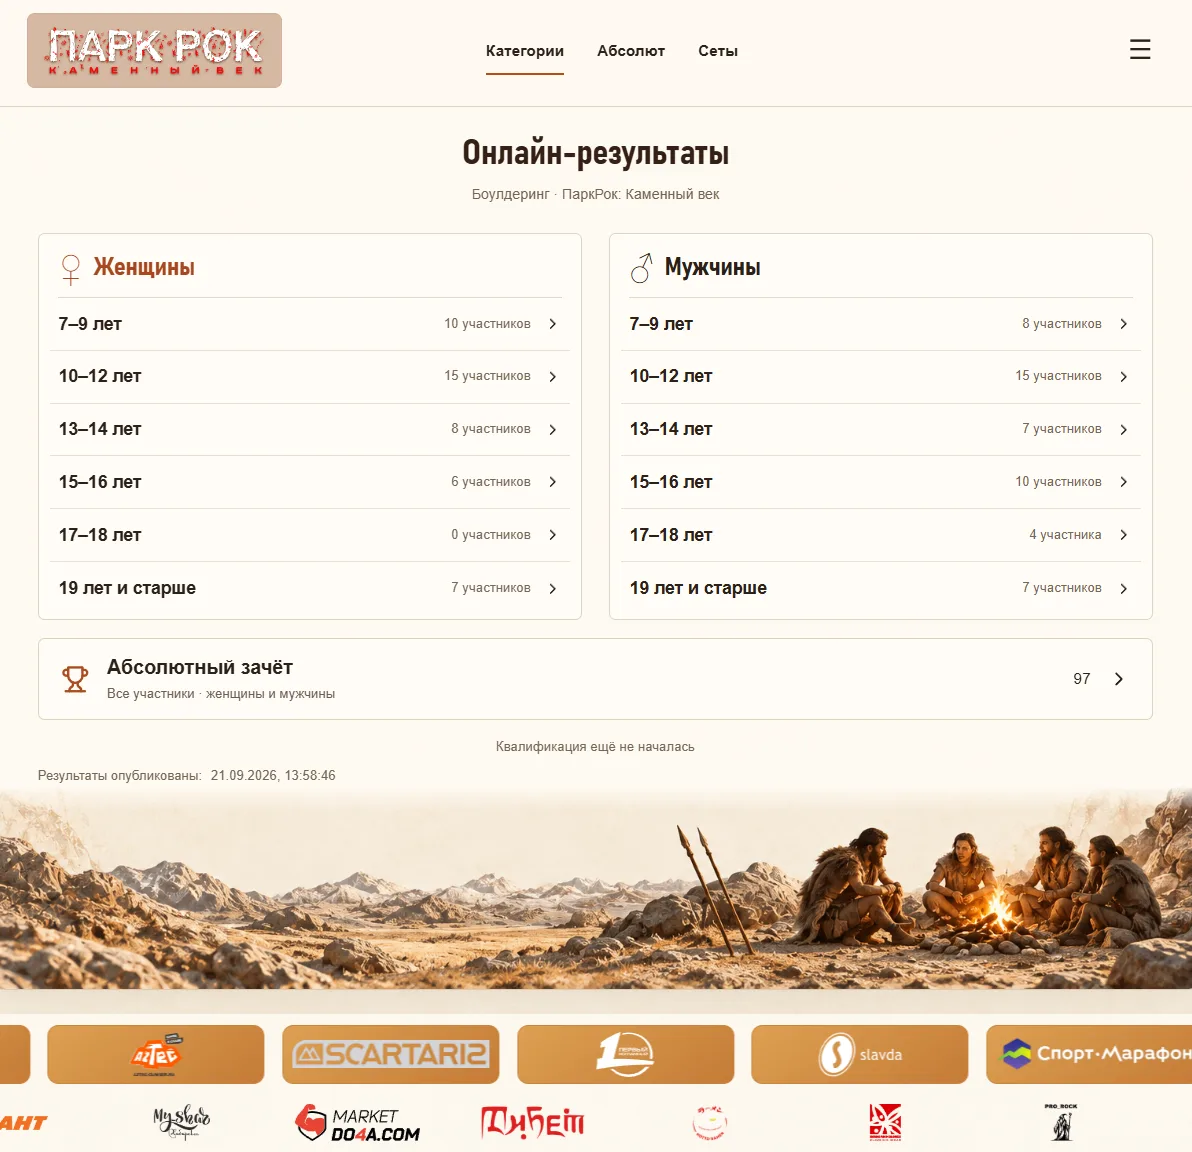Open women's 15–16 лет category

pos(310,482)
